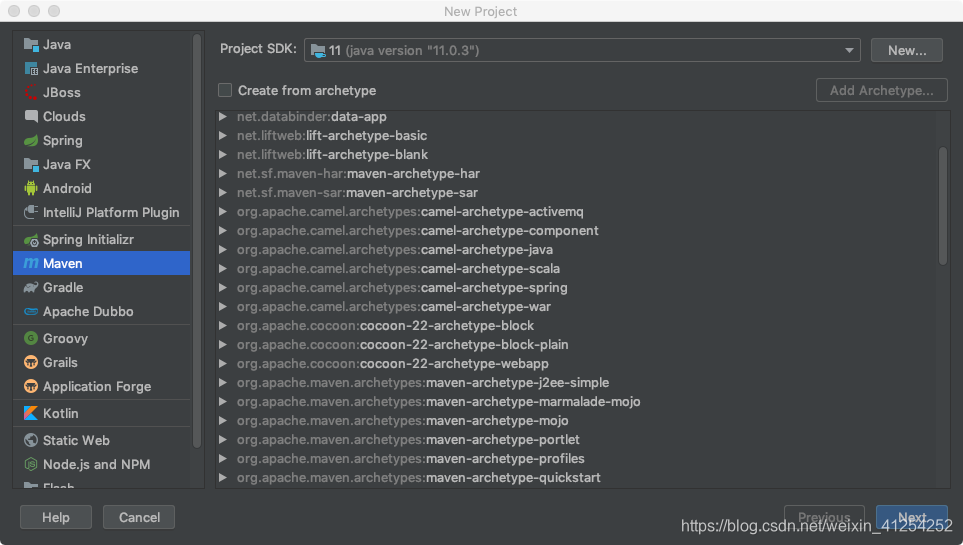
Task: Expand cocoon-22-archetype-webapp node
Action: point(223,364)
